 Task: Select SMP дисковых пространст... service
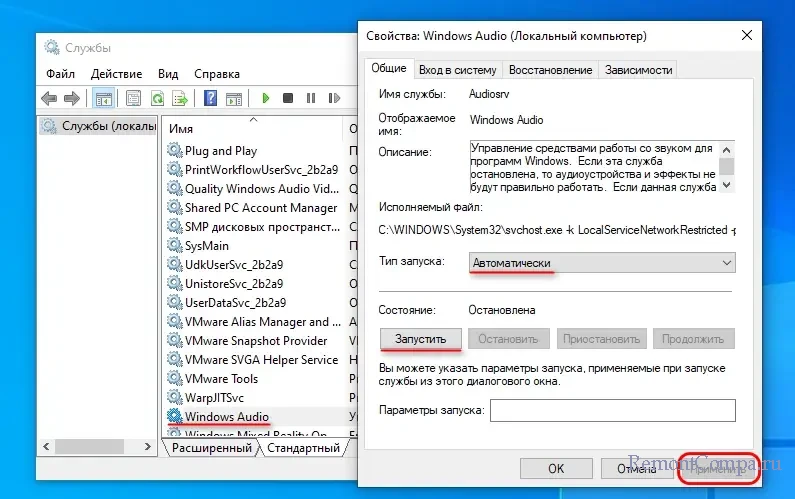point(261,227)
